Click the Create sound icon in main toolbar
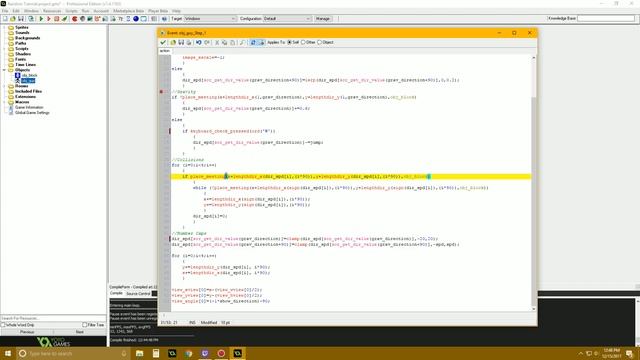640x360 pixels. pos(82,19)
